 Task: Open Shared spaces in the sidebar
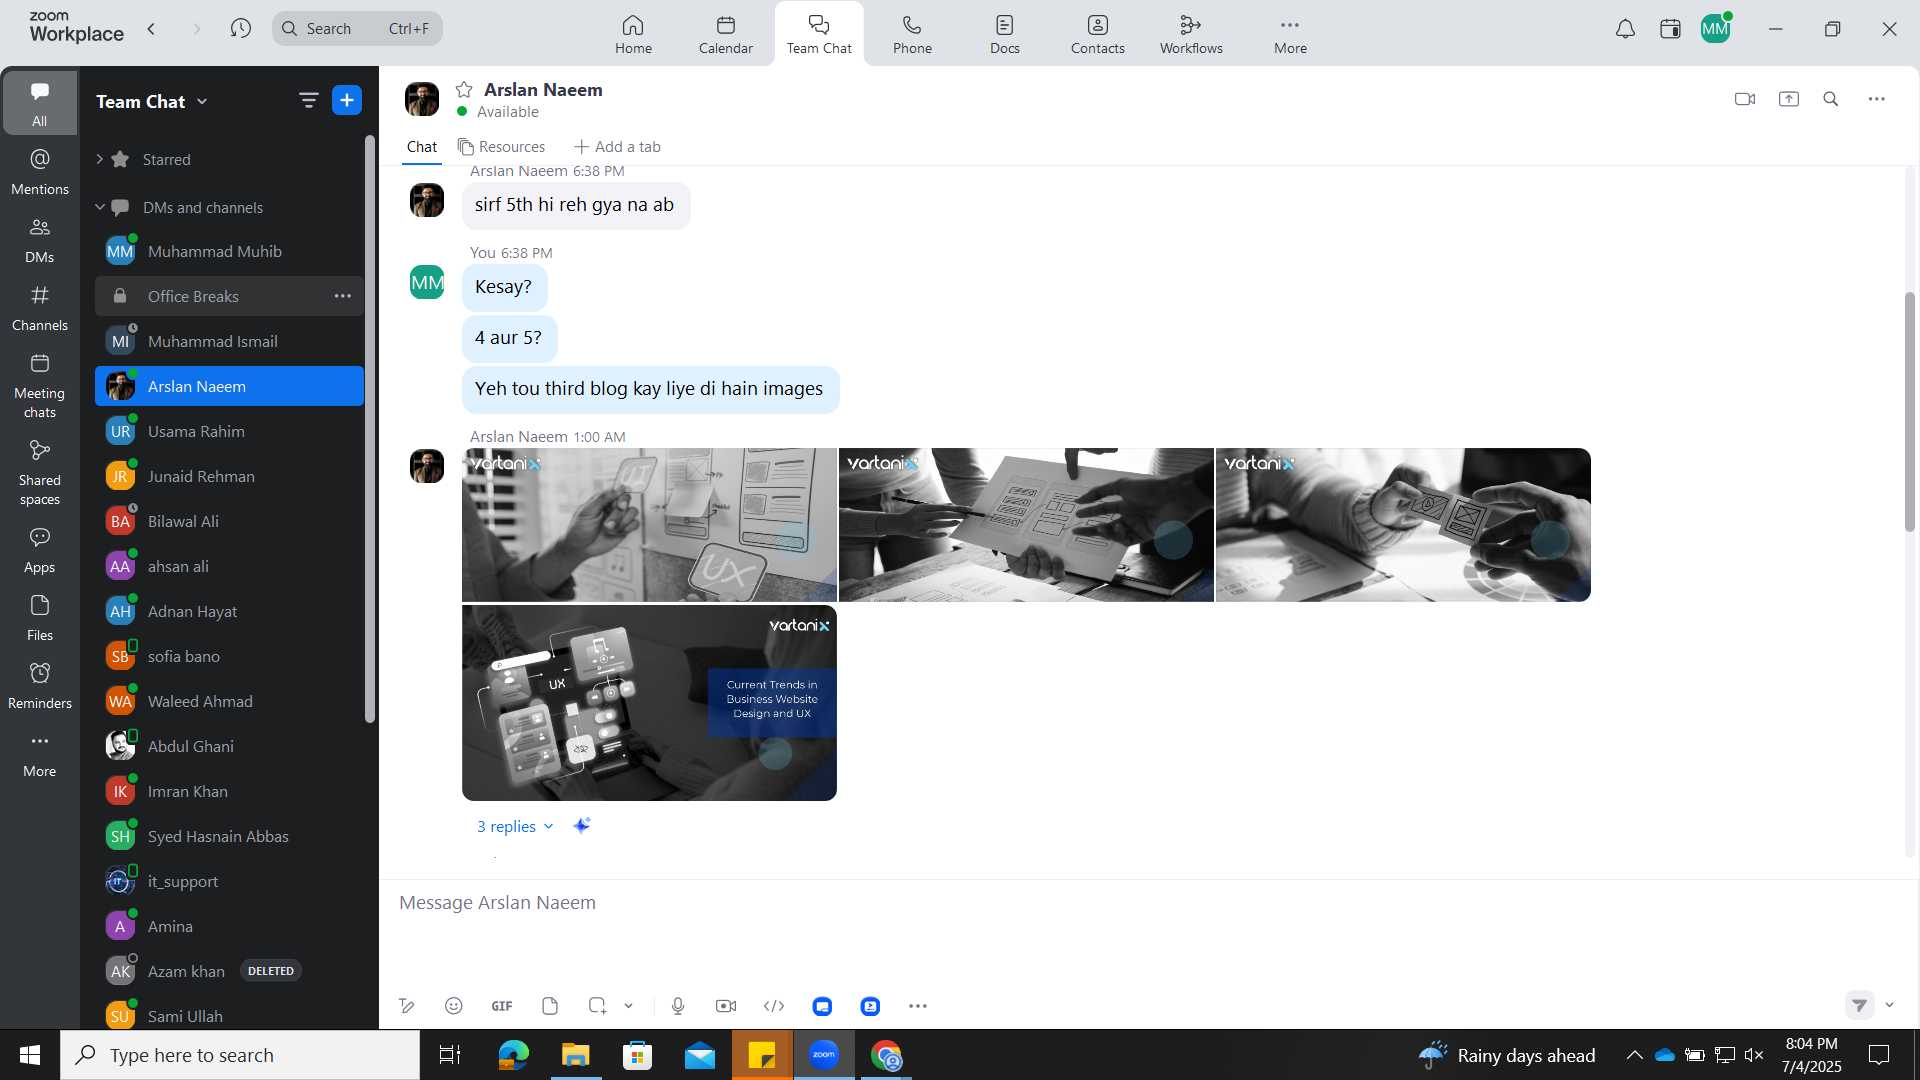click(x=40, y=473)
